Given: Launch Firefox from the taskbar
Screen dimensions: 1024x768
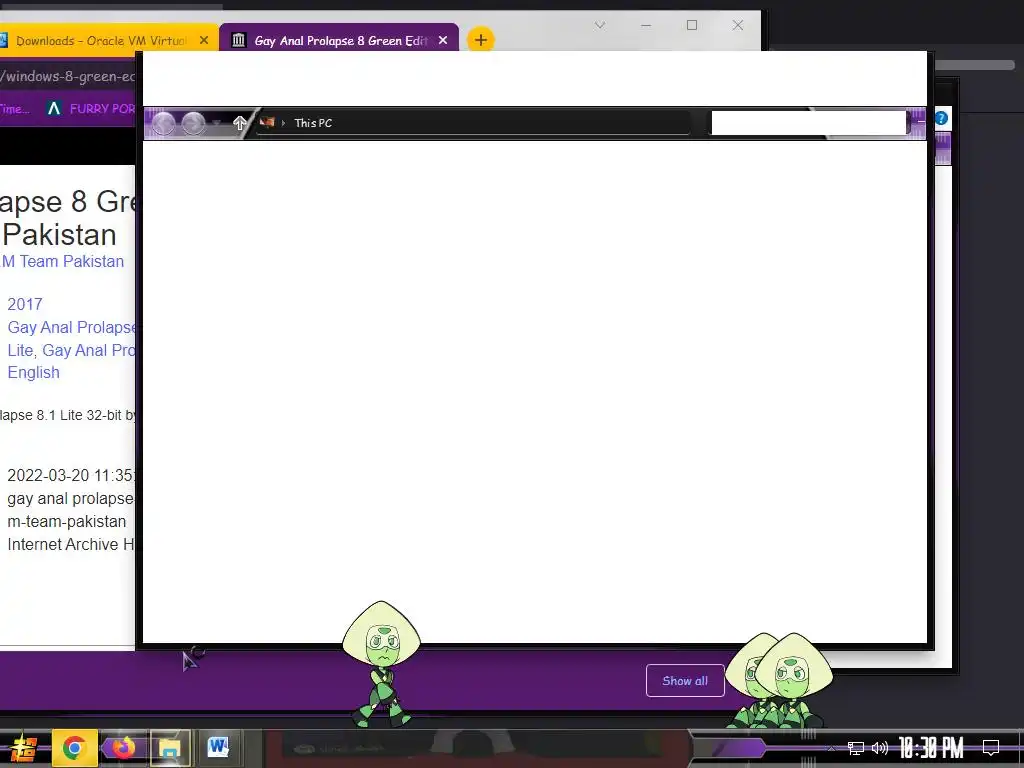Looking at the screenshot, I should pyautogui.click(x=123, y=748).
